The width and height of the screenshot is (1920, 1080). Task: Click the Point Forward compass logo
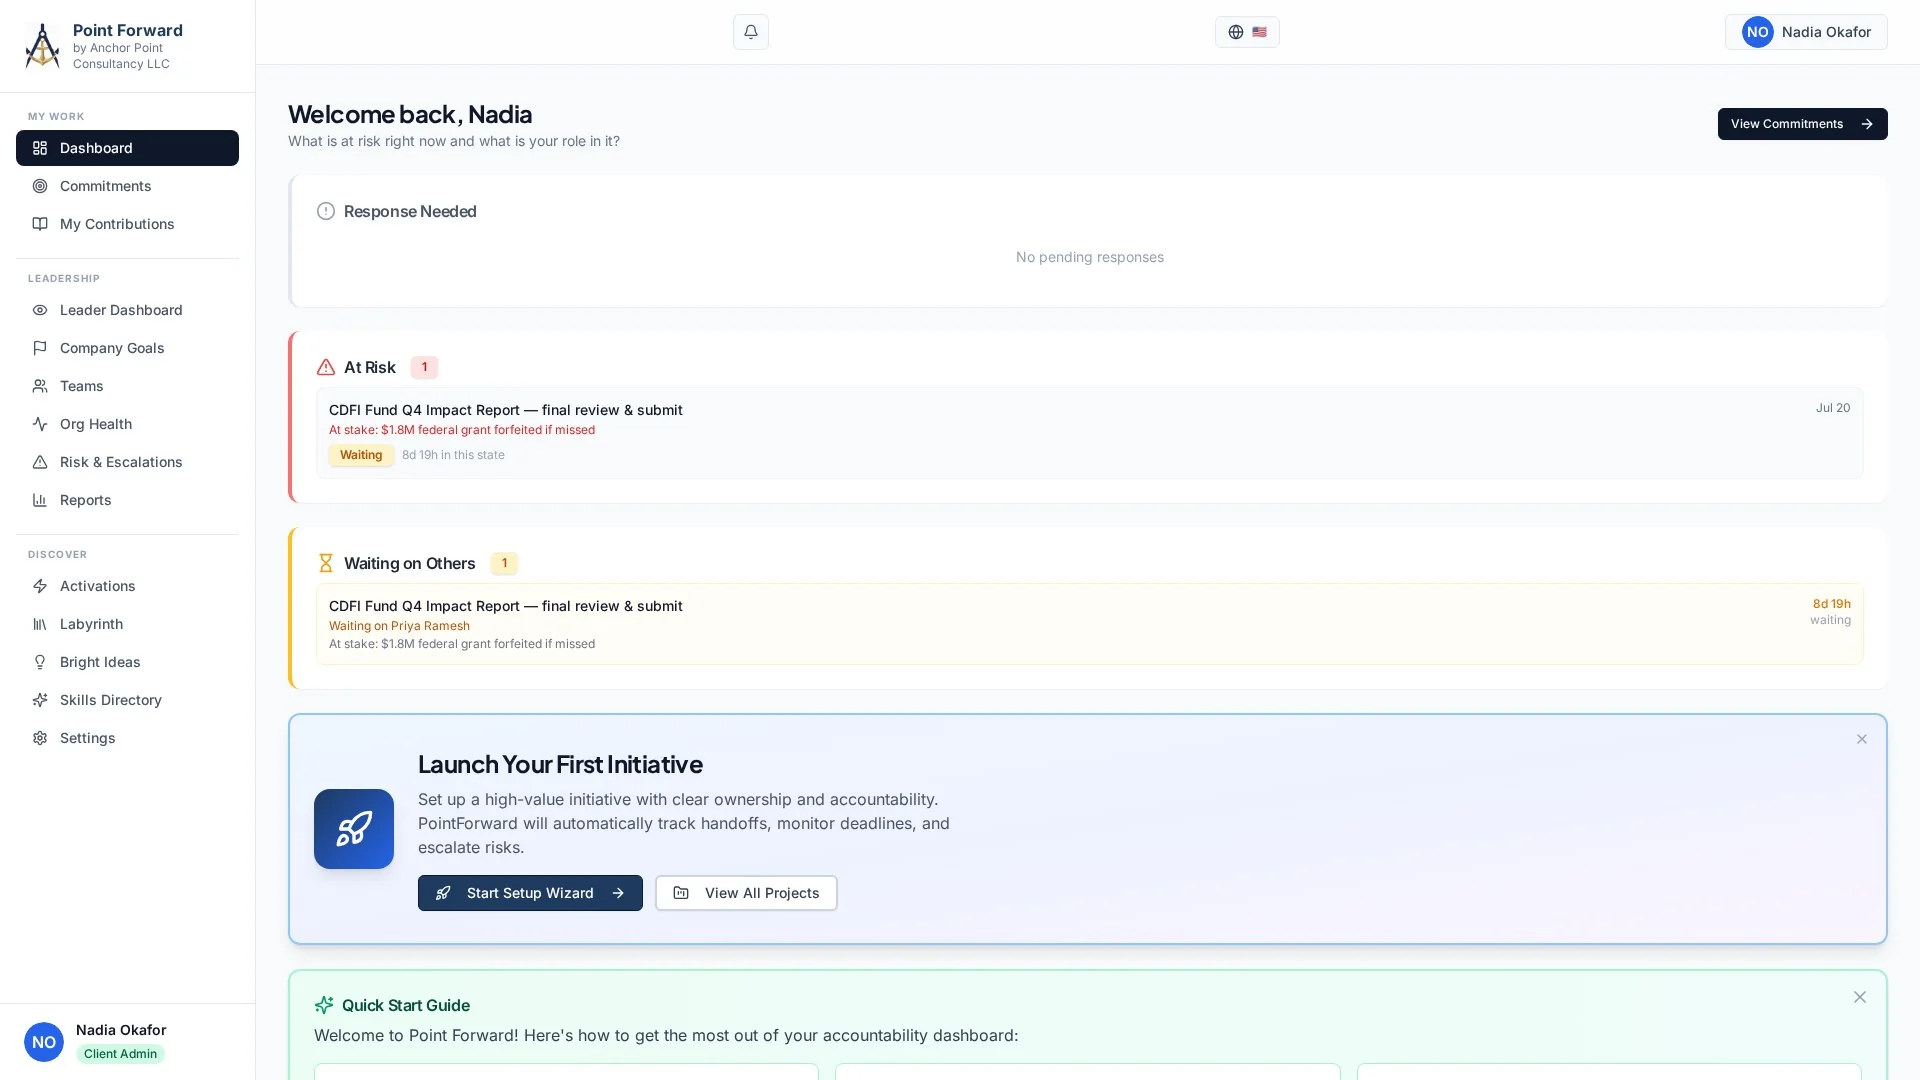click(42, 46)
